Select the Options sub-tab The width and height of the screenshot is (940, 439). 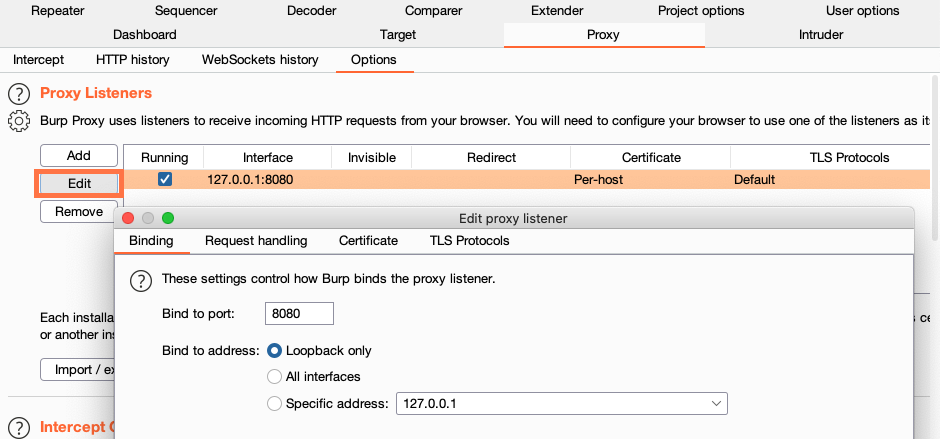374,60
